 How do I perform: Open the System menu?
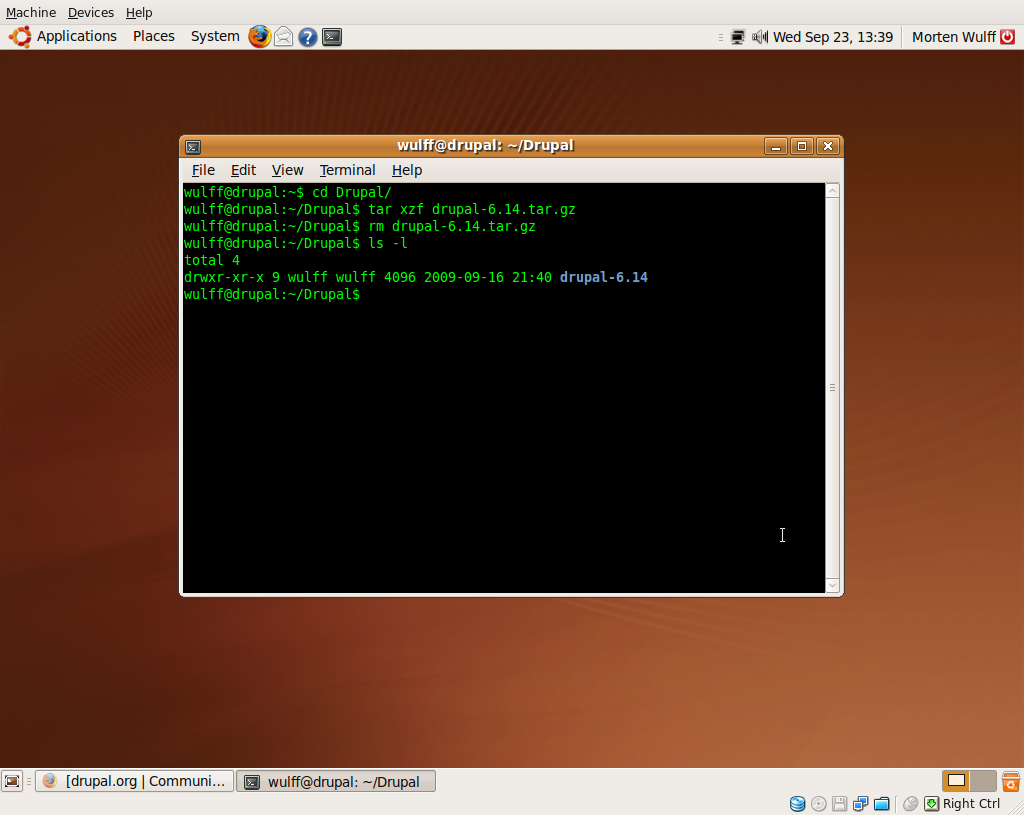tap(215, 36)
